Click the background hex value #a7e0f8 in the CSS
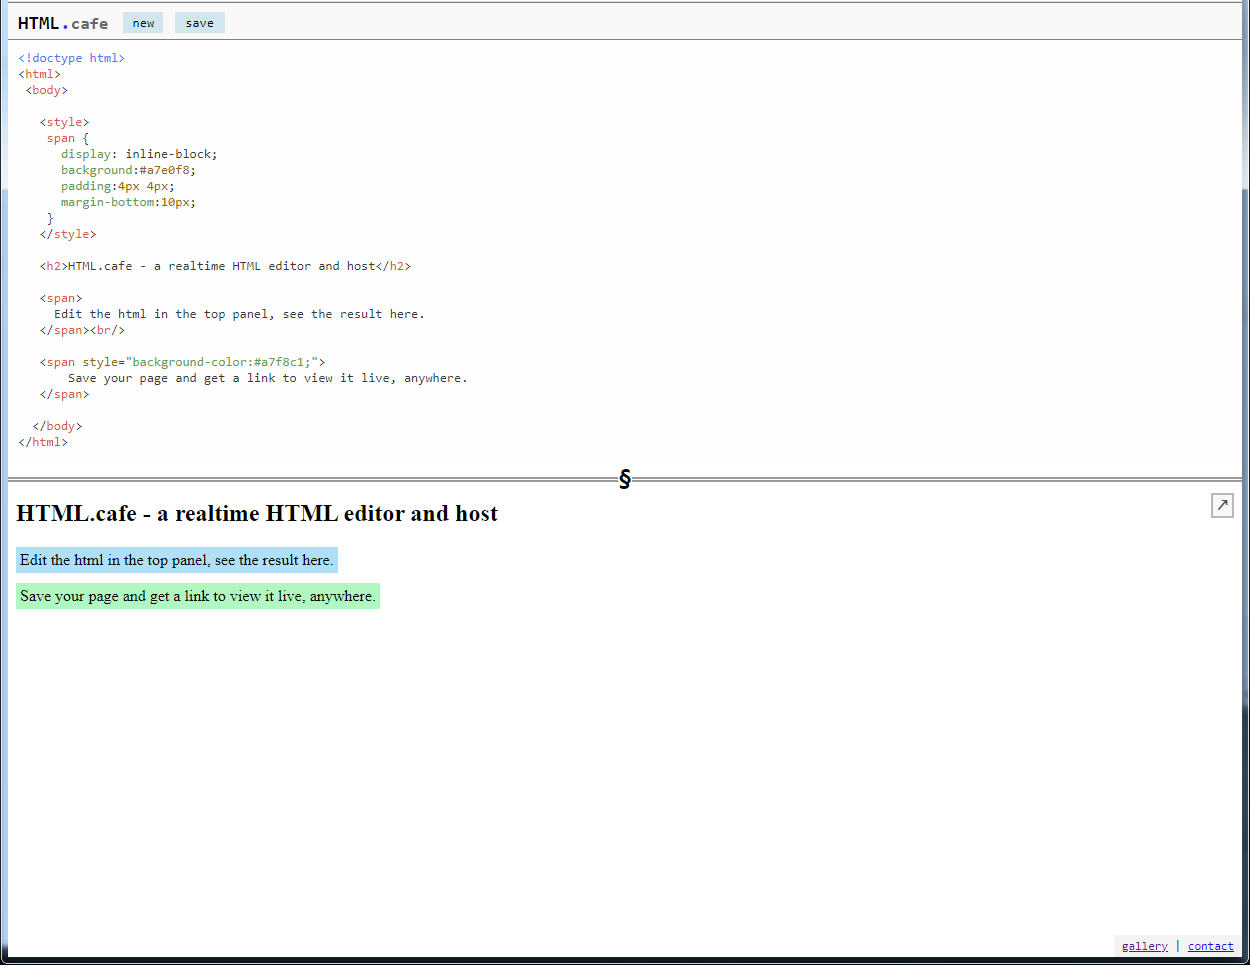The image size is (1250, 965). [165, 169]
